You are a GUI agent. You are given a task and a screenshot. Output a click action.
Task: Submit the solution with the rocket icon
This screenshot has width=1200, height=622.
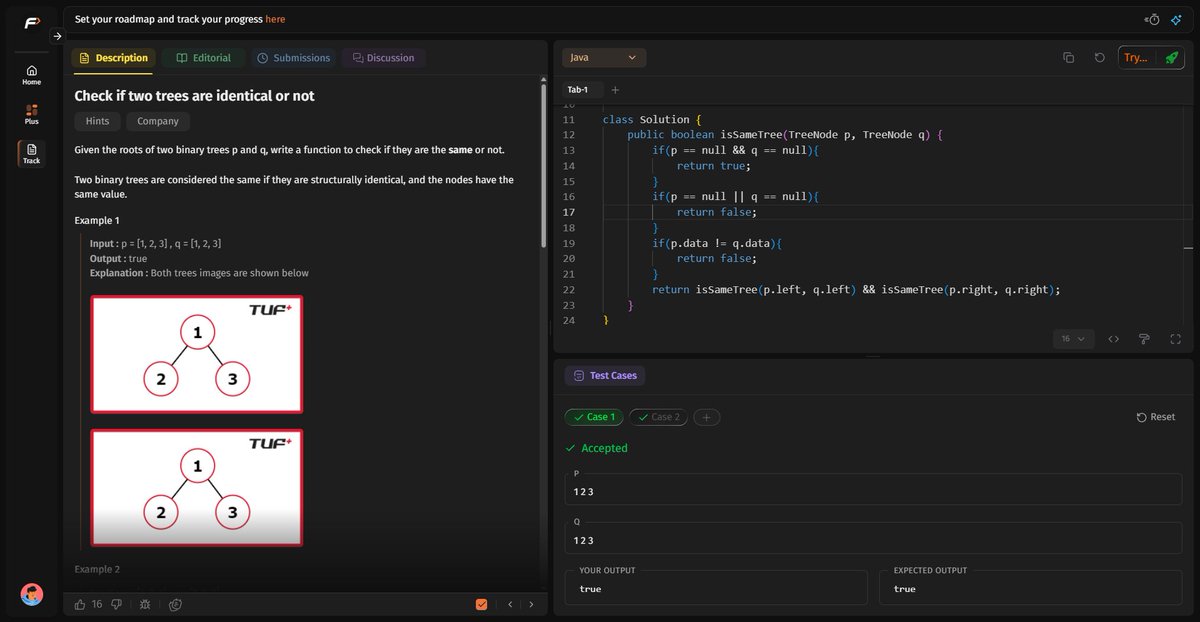1171,58
